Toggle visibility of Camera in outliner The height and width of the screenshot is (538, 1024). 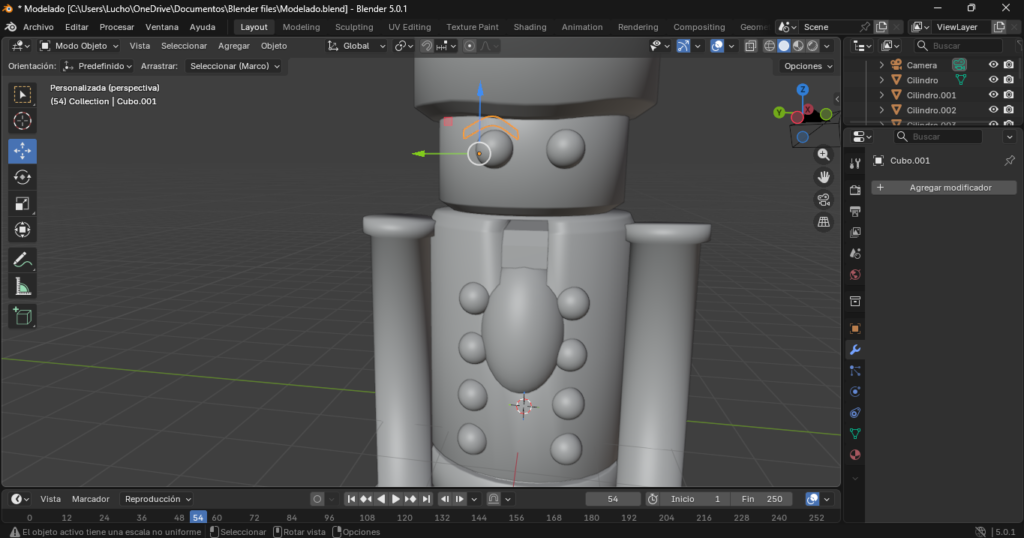[993, 65]
